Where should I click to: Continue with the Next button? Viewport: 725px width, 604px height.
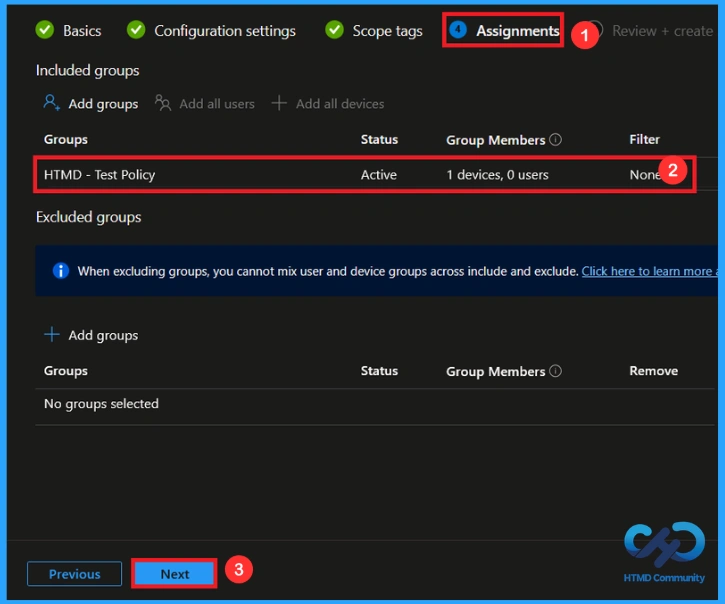pyautogui.click(x=175, y=574)
